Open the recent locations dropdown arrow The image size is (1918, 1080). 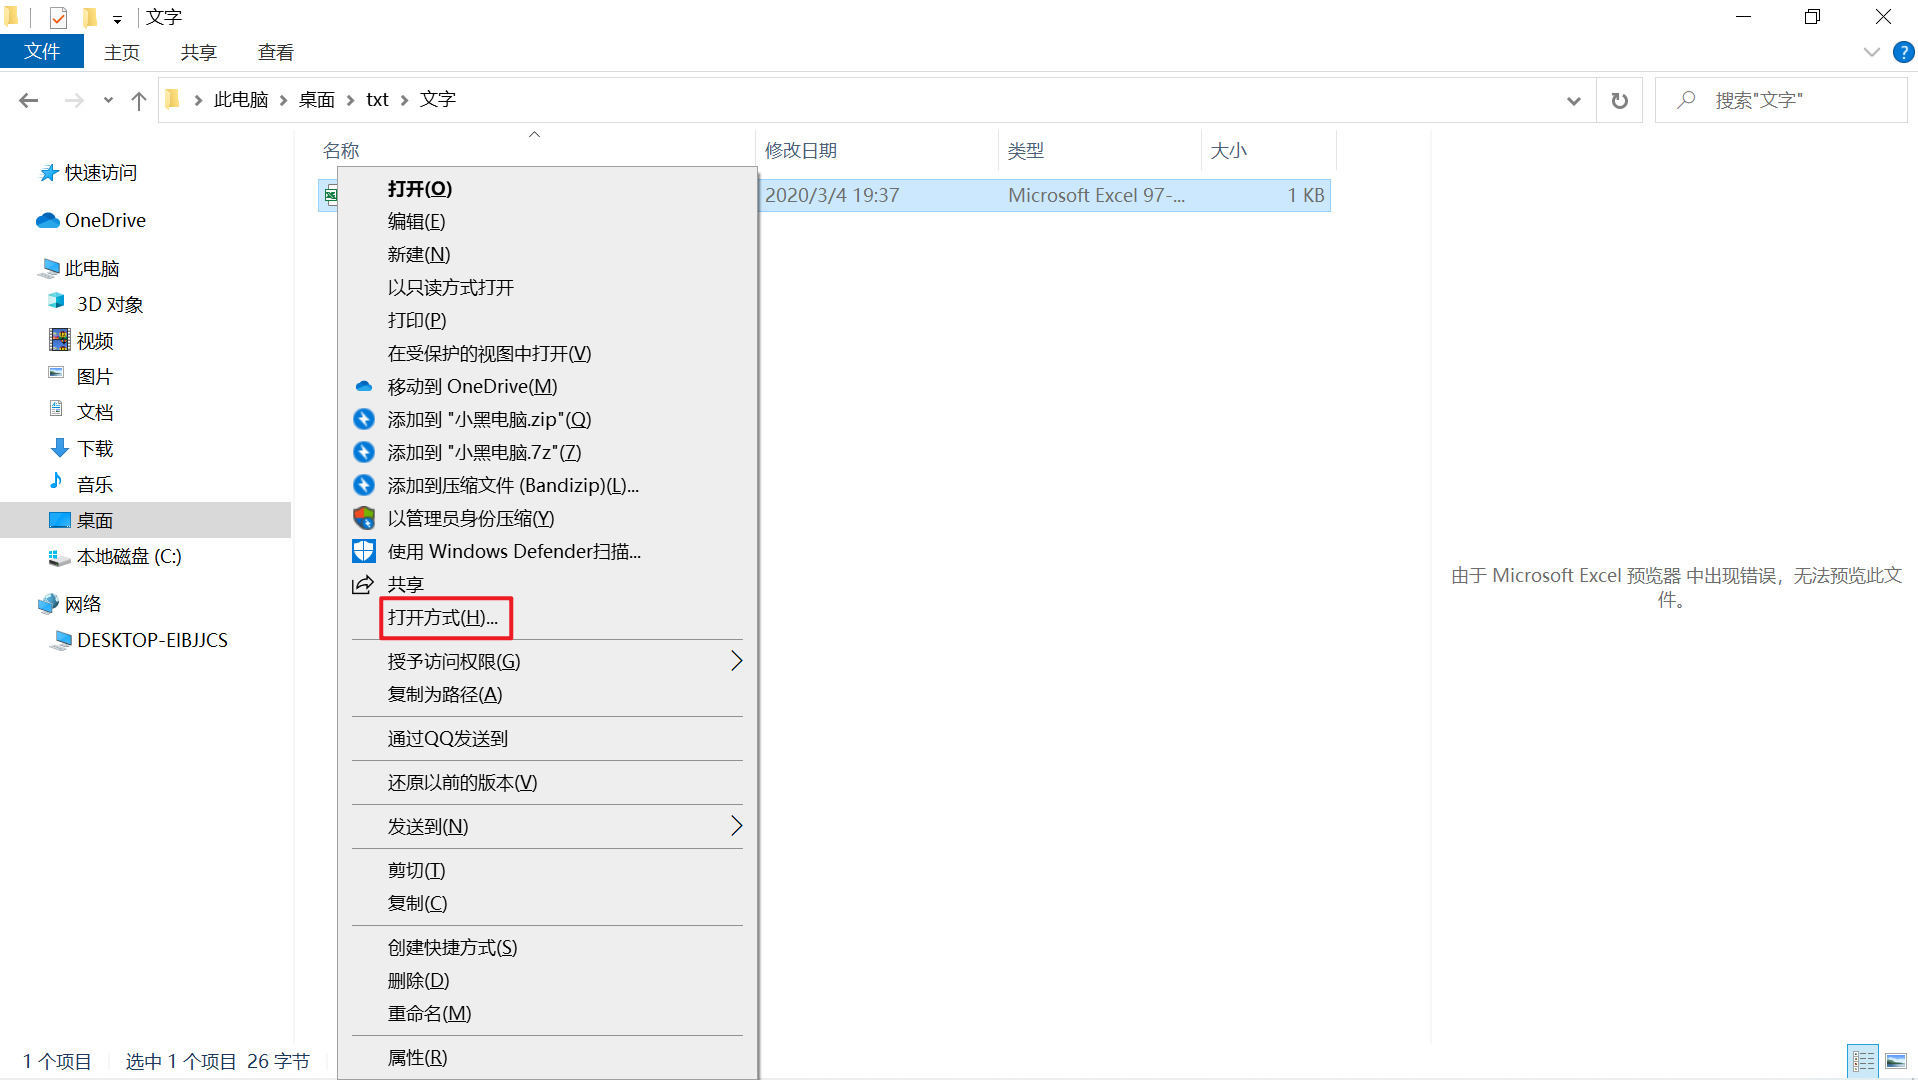(108, 100)
